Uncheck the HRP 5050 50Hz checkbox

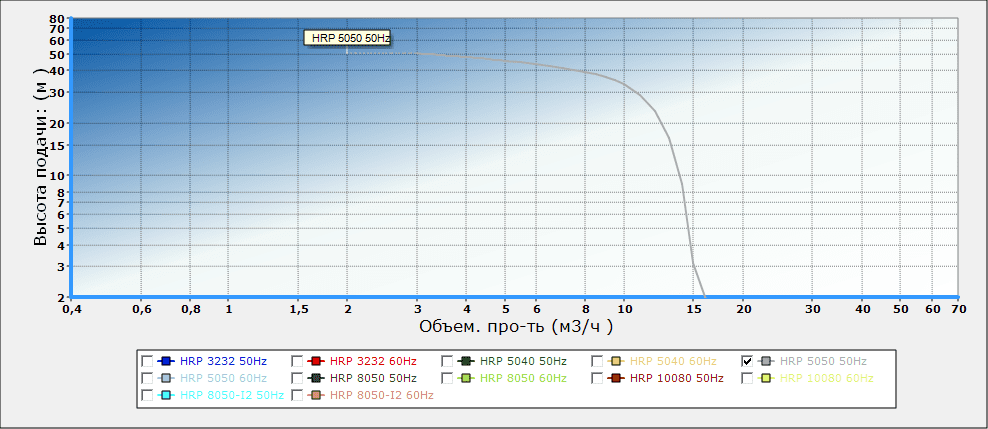[747, 361]
